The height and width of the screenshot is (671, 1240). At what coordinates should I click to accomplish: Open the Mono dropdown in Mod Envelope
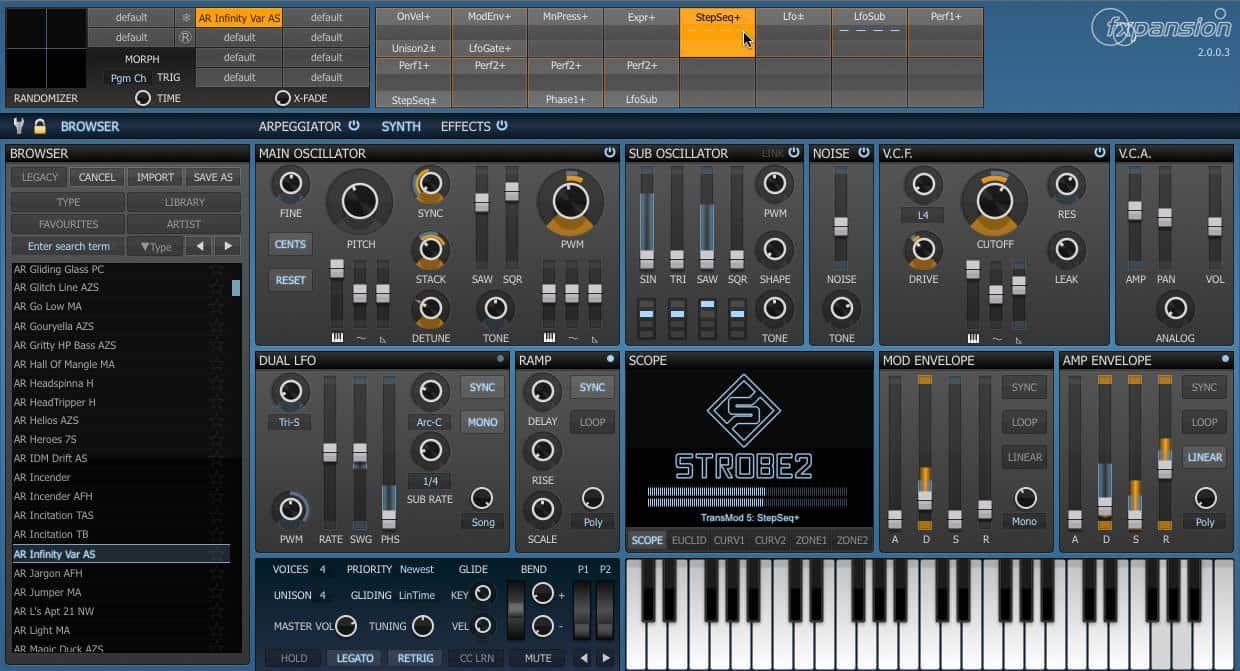(x=1024, y=521)
